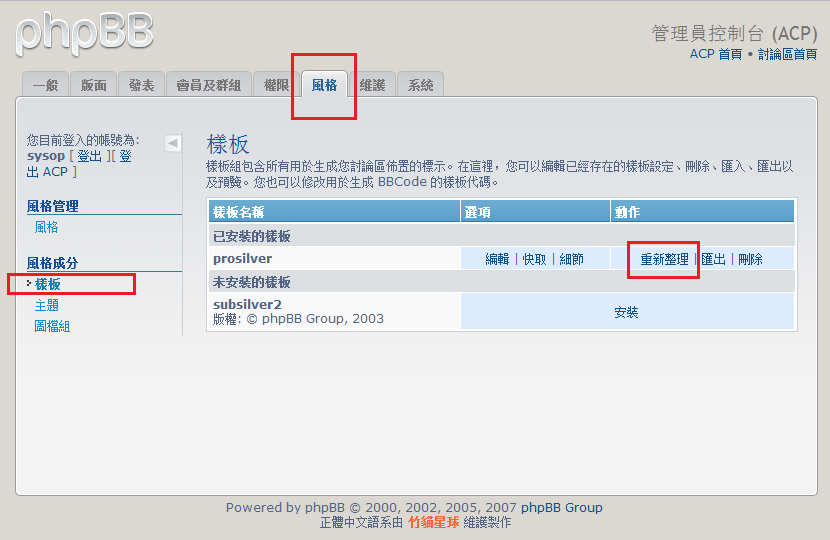Click 匯出 for the prosilver template
Image resolution: width=830 pixels, height=540 pixels.
pyautogui.click(x=713, y=259)
